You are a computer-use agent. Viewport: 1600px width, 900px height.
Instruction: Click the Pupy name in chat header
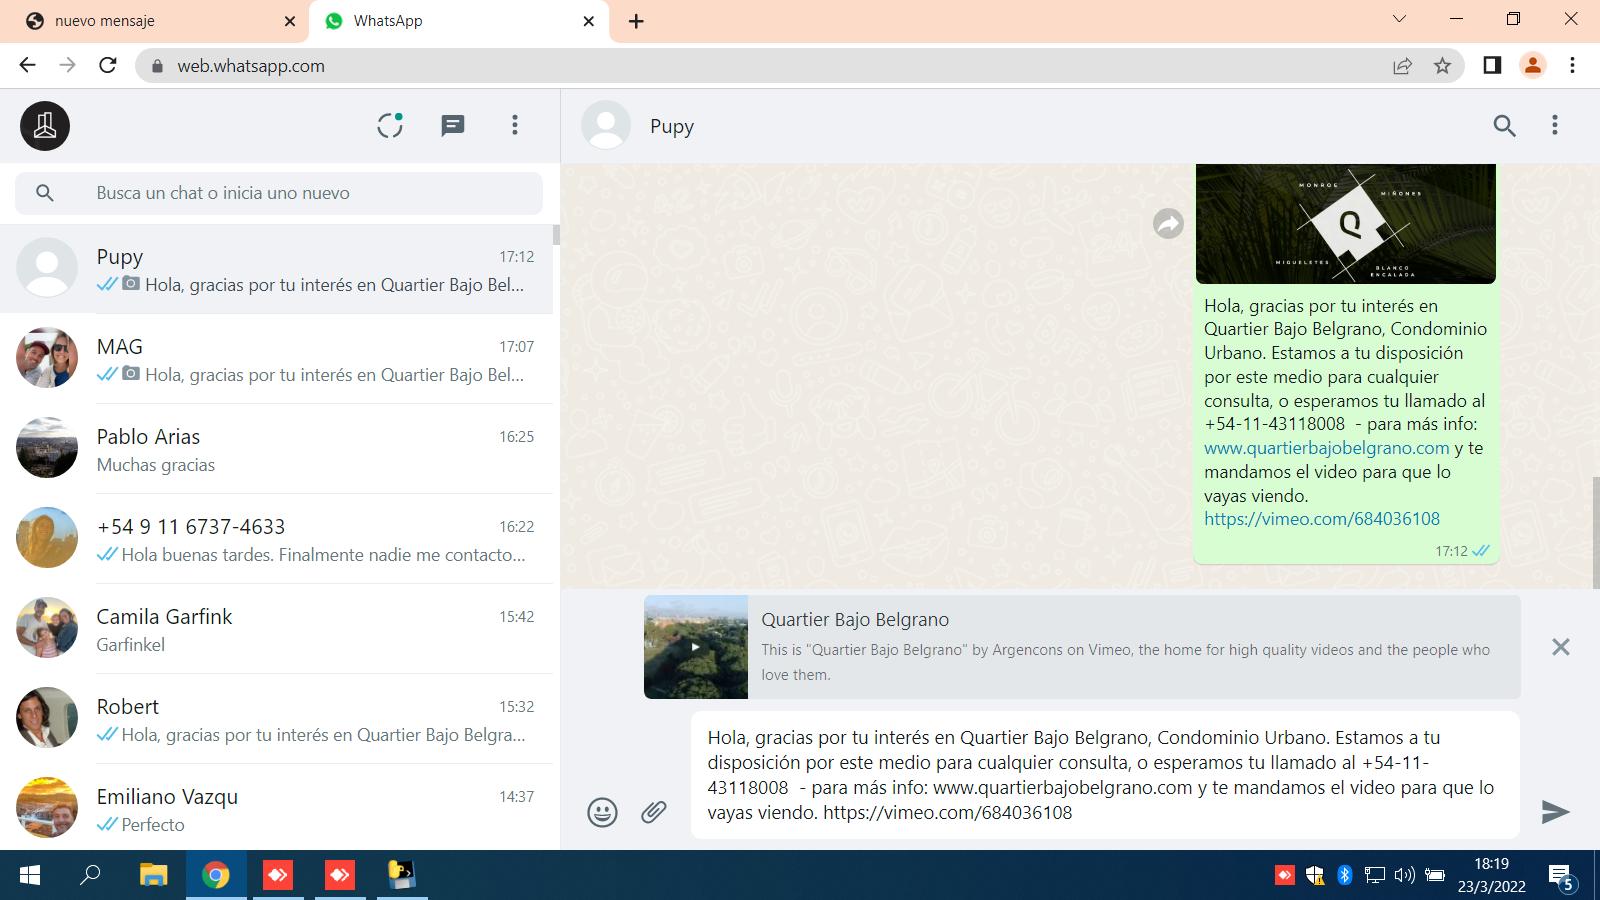click(672, 127)
